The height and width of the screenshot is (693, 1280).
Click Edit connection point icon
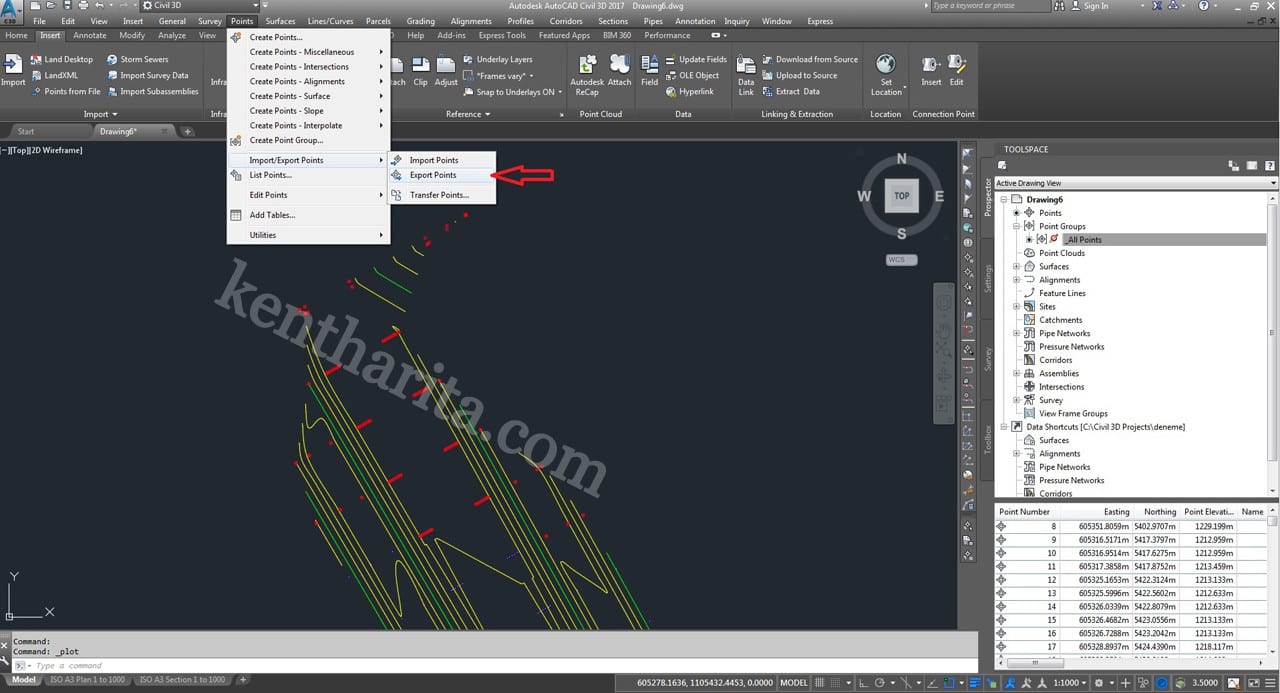point(956,66)
